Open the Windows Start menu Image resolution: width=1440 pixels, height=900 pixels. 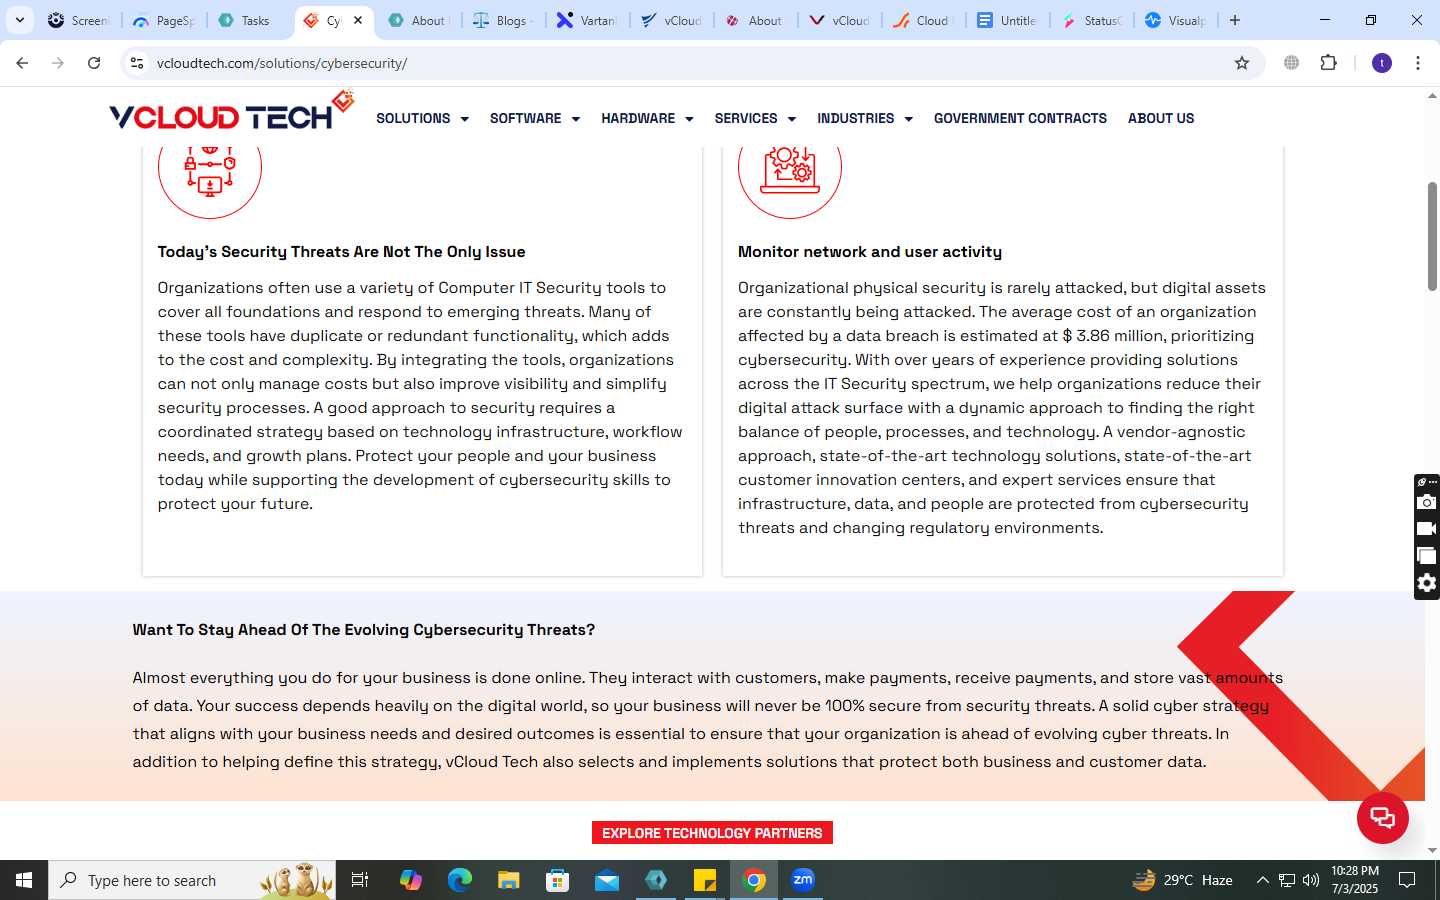(24, 880)
